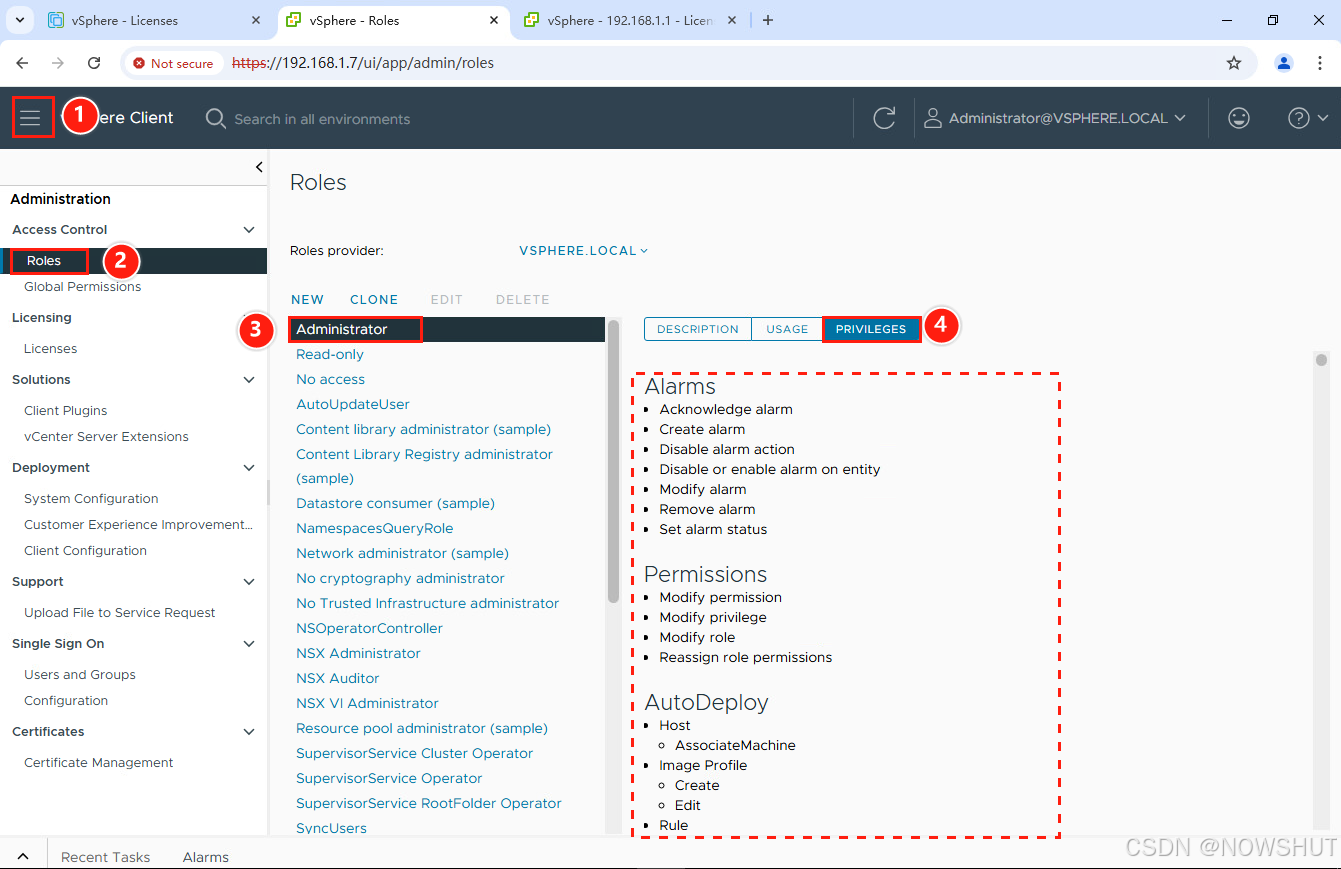Switch to the vSphere - 192.168.1.1 browser tab

tap(630, 20)
